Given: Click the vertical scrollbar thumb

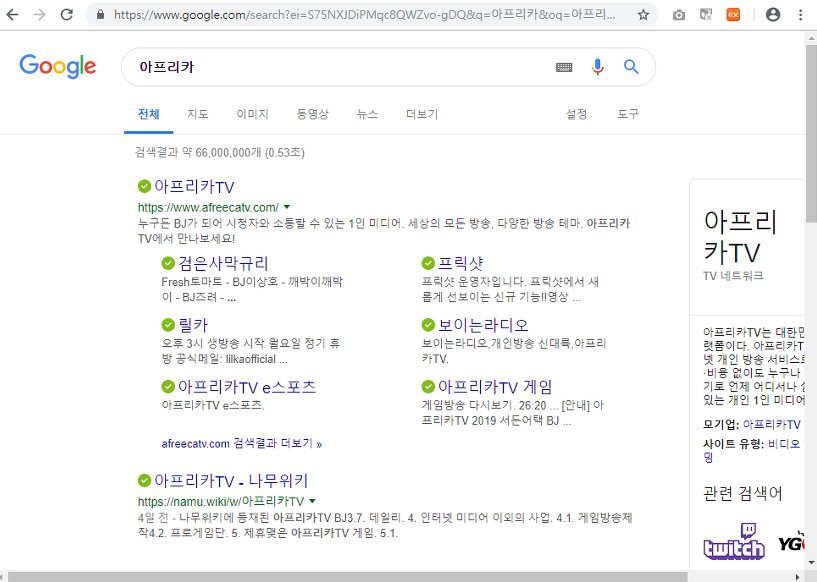Looking at the screenshot, I should (811, 133).
